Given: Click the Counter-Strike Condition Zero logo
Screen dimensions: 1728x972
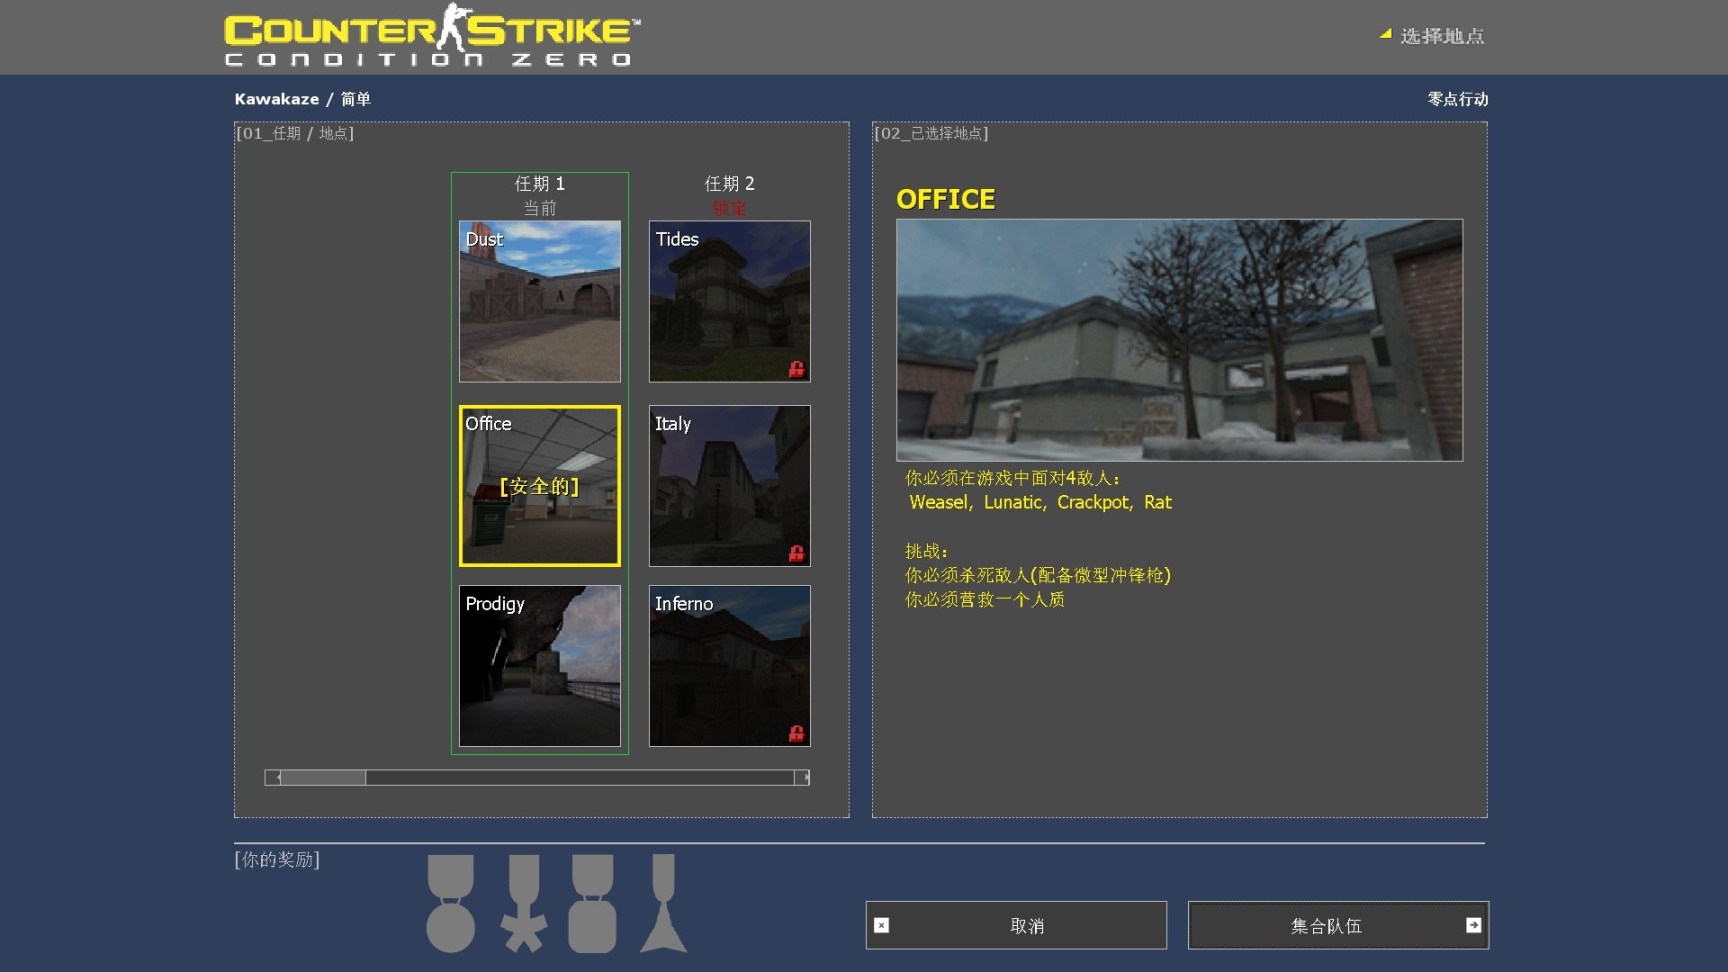Looking at the screenshot, I should point(432,36).
